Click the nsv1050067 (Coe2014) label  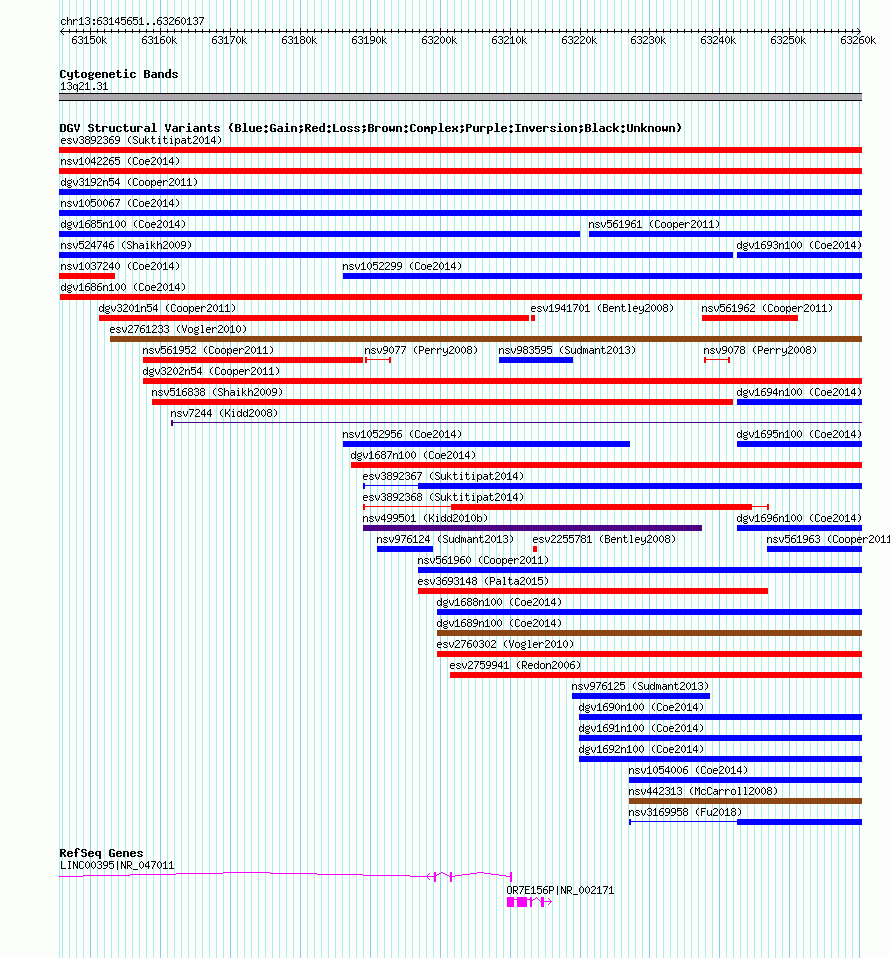click(120, 203)
